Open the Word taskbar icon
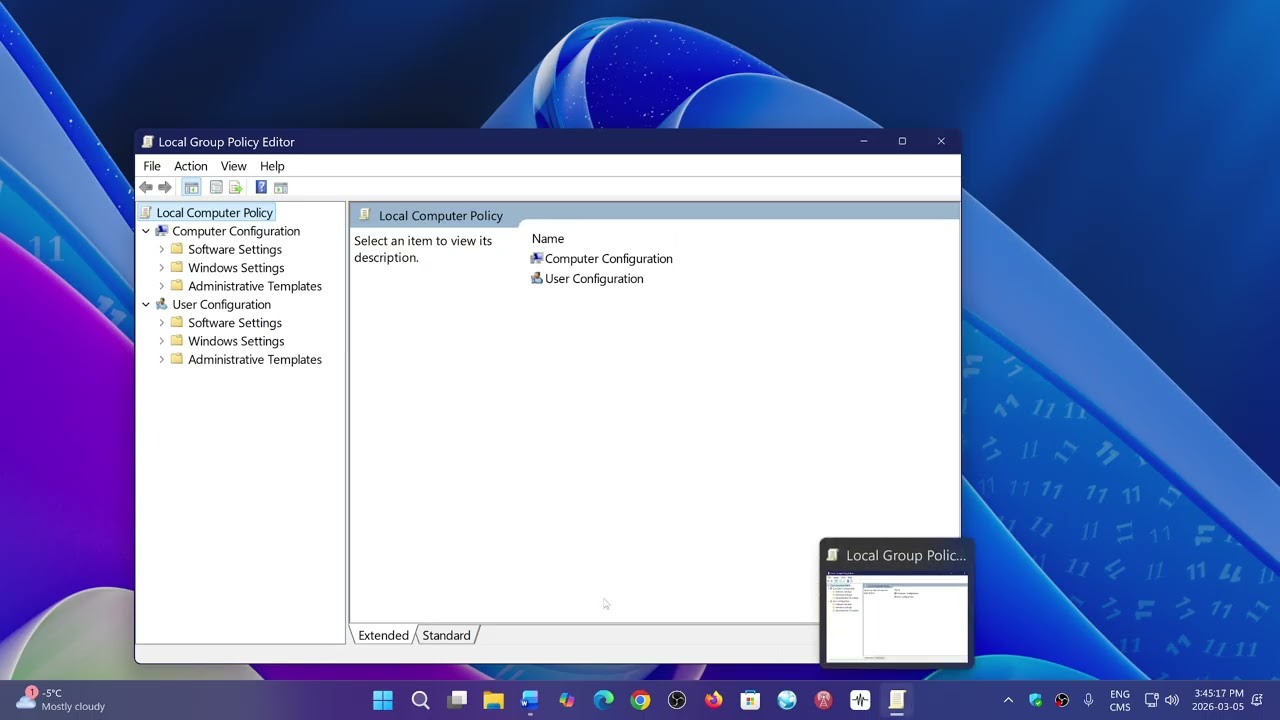Image resolution: width=1280 pixels, height=720 pixels. (x=530, y=700)
